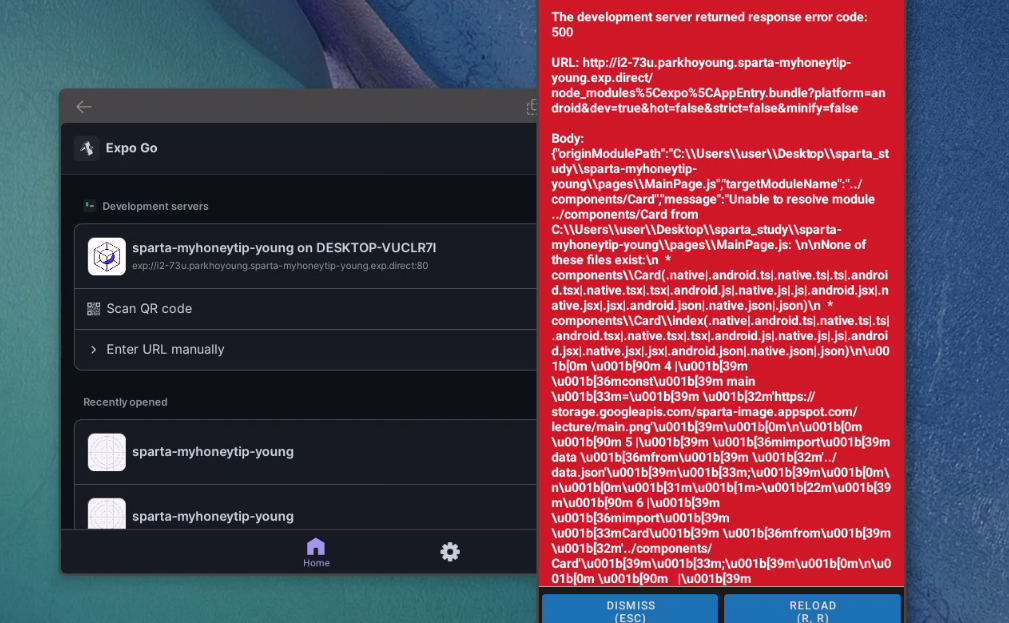Click the Development servers terminal icon
Image resolution: width=1009 pixels, height=623 pixels.
pos(89,206)
